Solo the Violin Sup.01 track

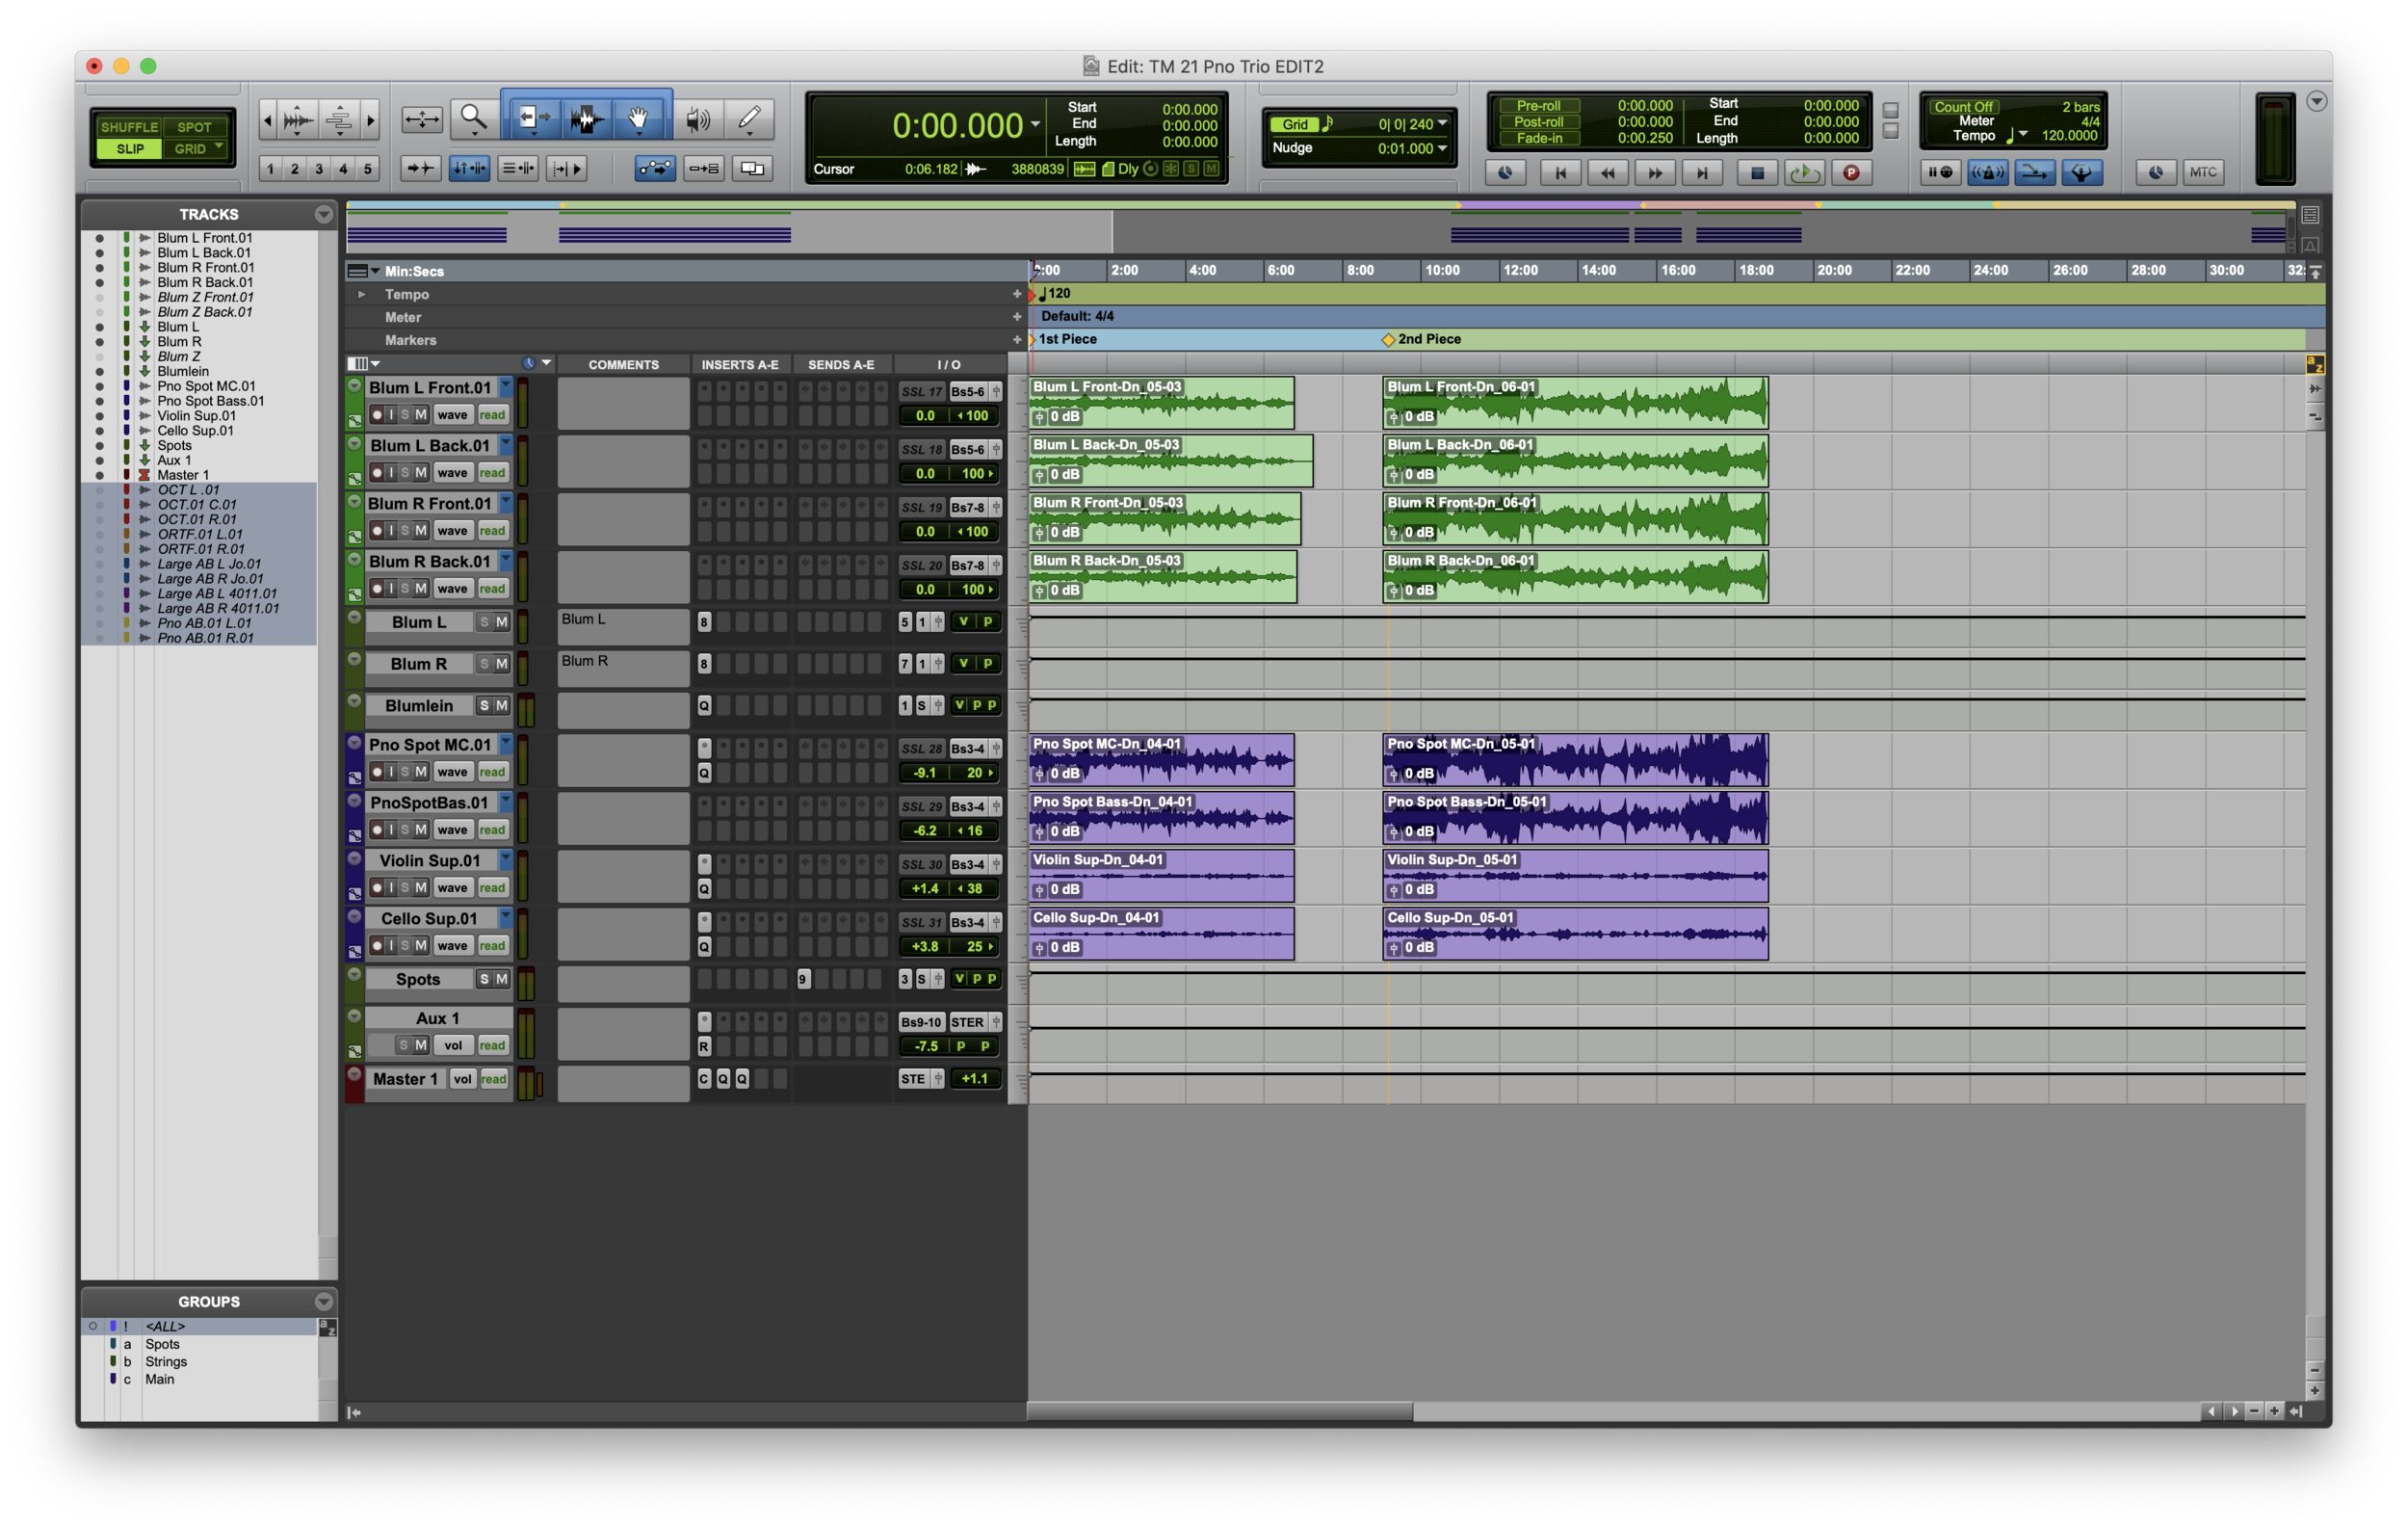tap(405, 888)
